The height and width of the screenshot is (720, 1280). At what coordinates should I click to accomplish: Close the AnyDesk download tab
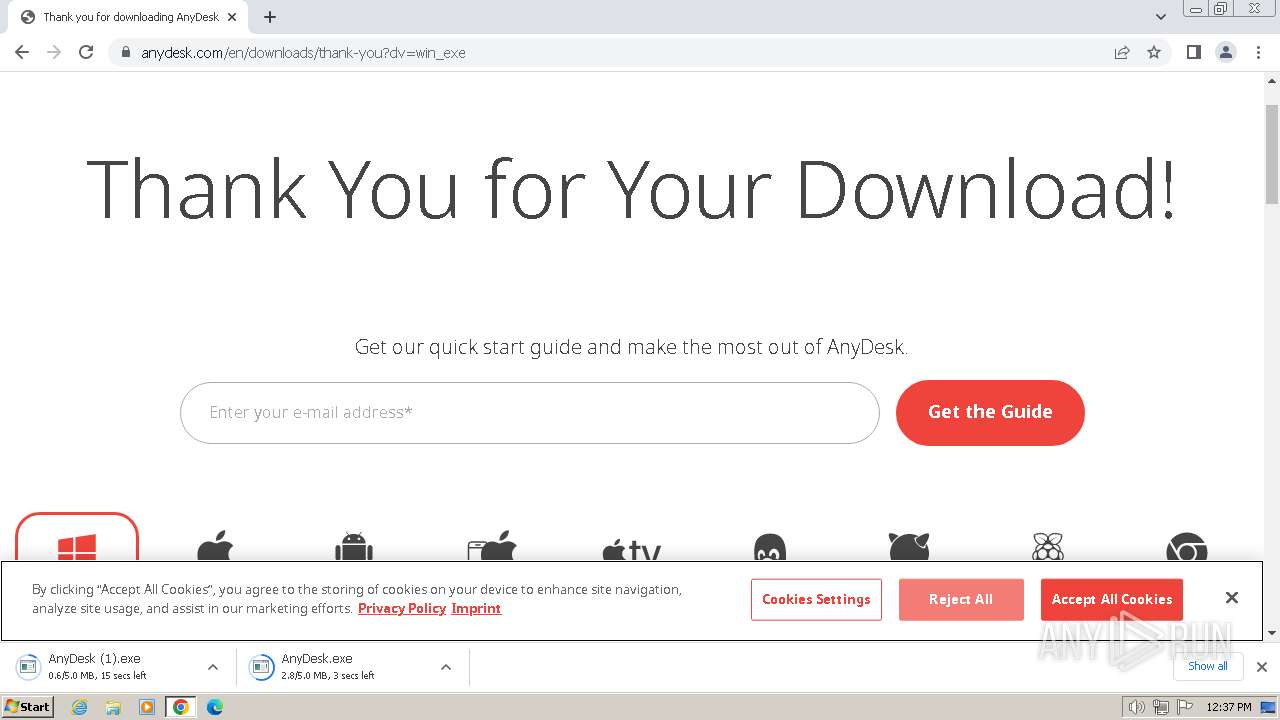(232, 17)
